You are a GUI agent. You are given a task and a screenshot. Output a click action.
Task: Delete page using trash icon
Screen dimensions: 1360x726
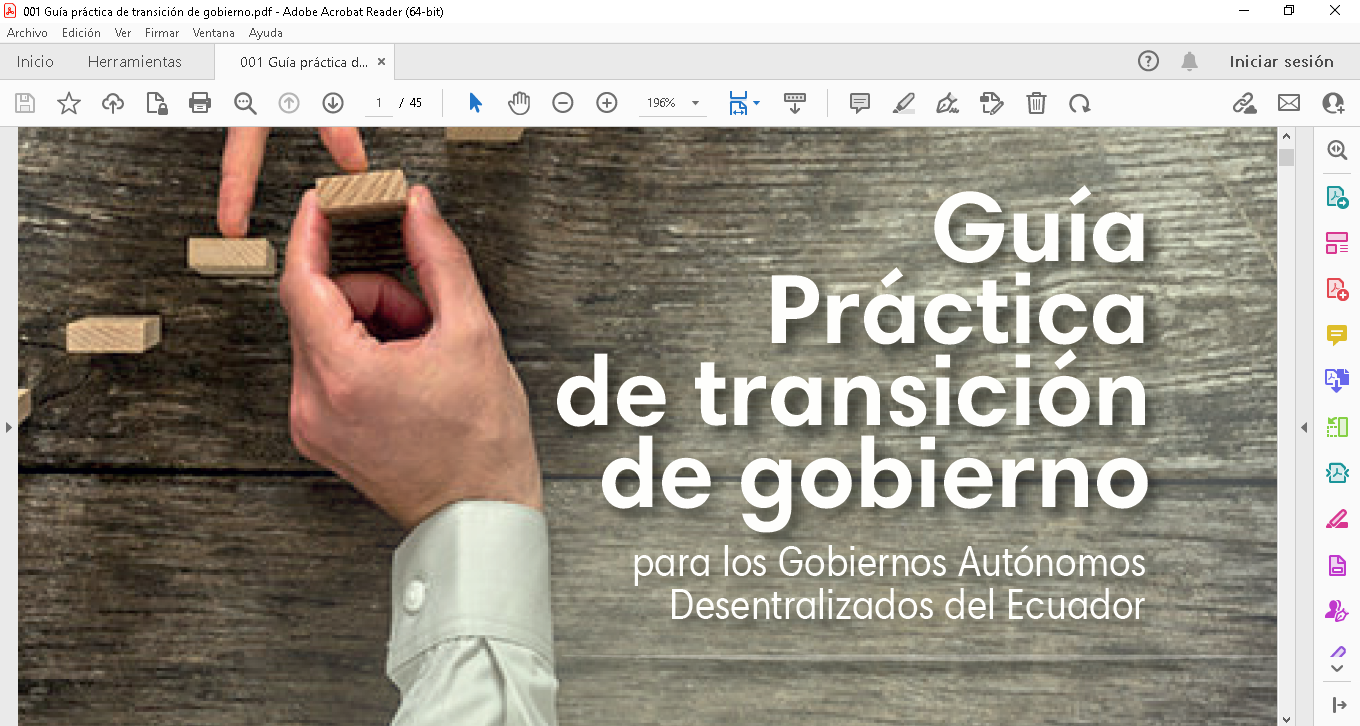click(x=1037, y=103)
